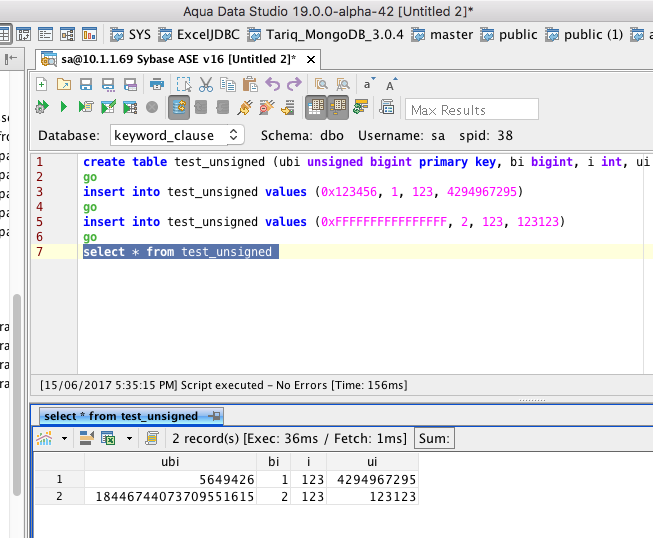The width and height of the screenshot is (653, 538).
Task: Click the grey Stop execution icon
Action: [x=152, y=107]
